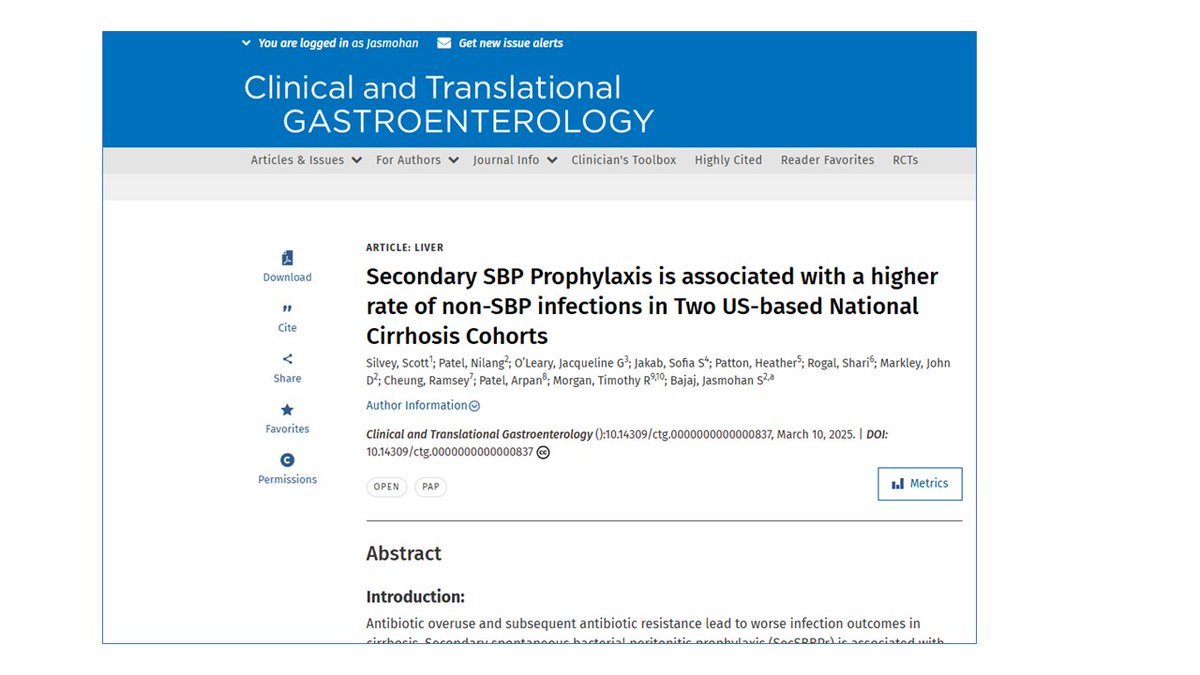The width and height of the screenshot is (1200, 675).
Task: Select the RCTs menu item
Action: tap(905, 160)
